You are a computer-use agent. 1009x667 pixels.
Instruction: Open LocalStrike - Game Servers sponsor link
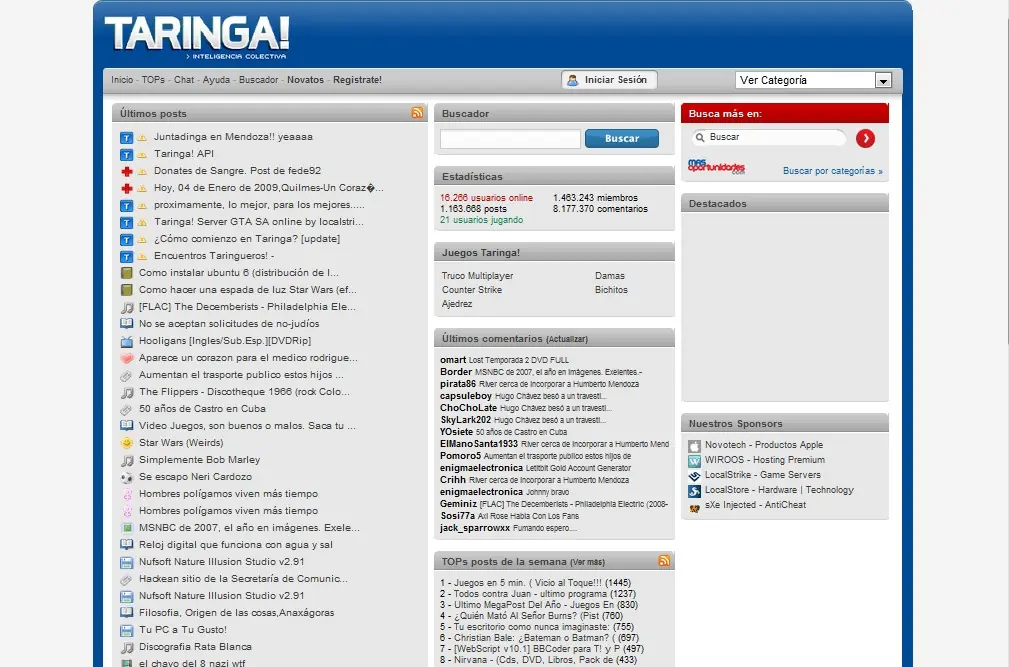point(763,475)
